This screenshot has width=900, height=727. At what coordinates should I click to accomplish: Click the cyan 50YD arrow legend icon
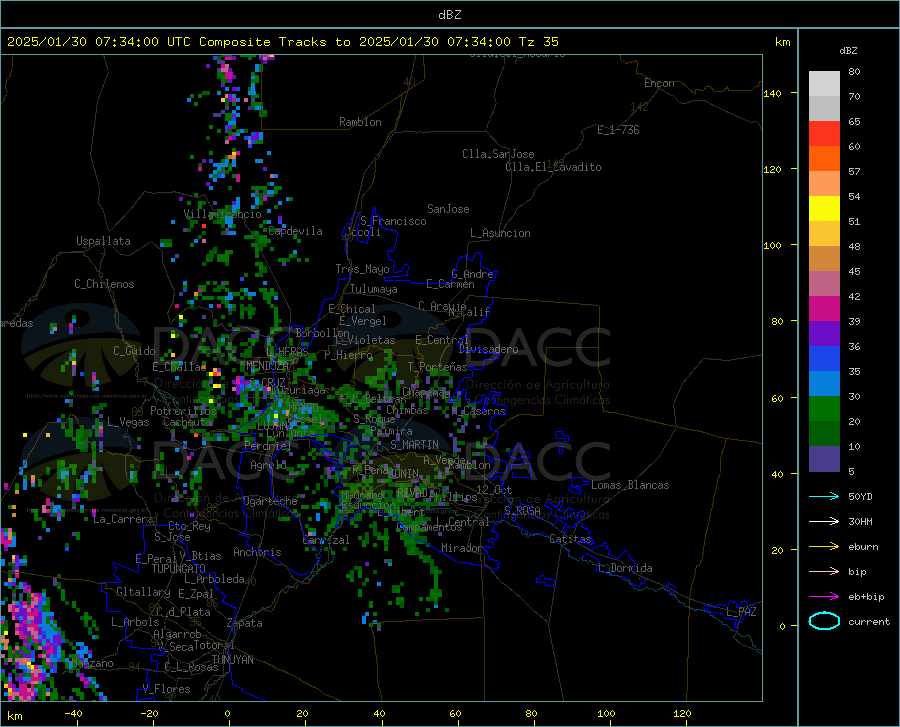(x=824, y=496)
